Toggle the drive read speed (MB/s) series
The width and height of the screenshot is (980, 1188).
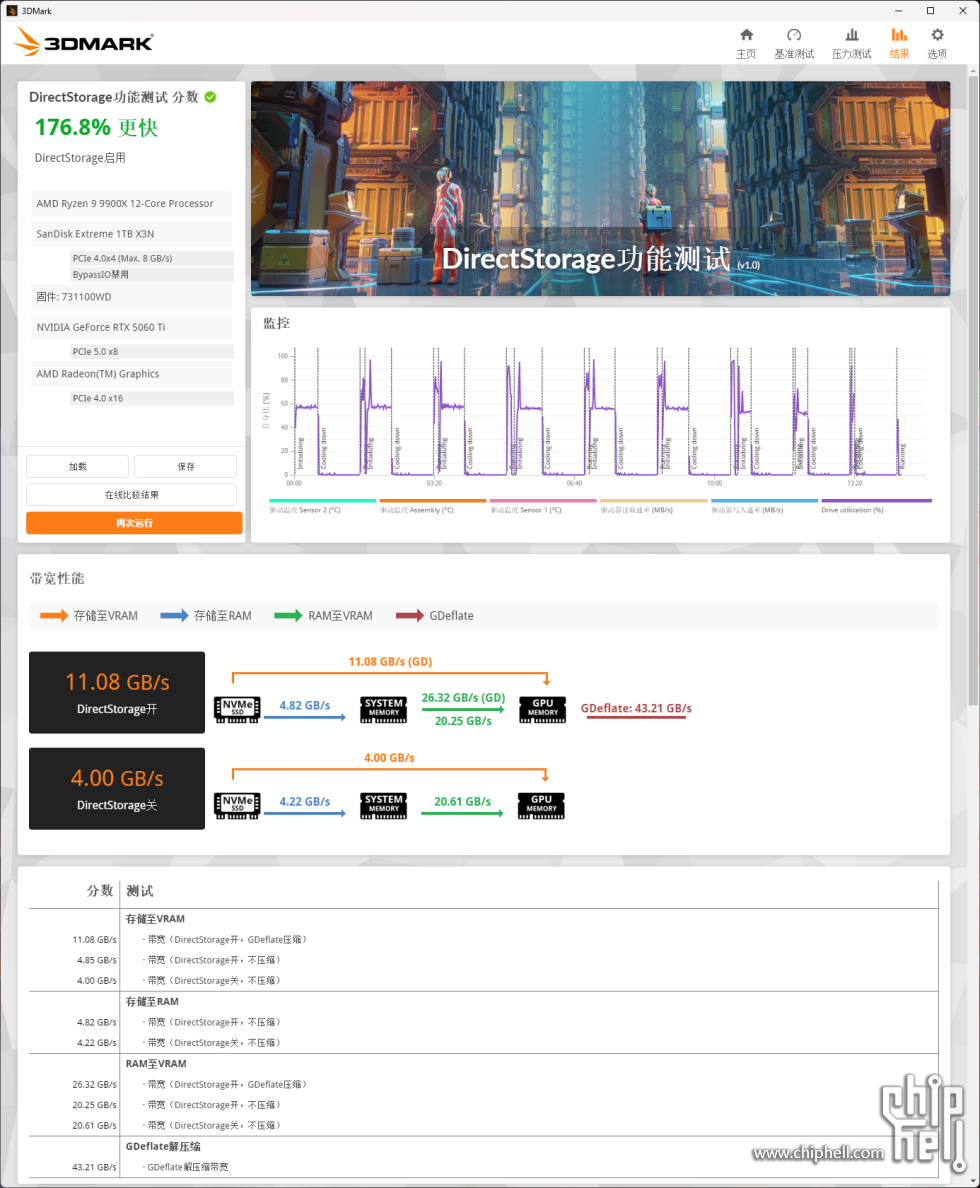pos(653,506)
